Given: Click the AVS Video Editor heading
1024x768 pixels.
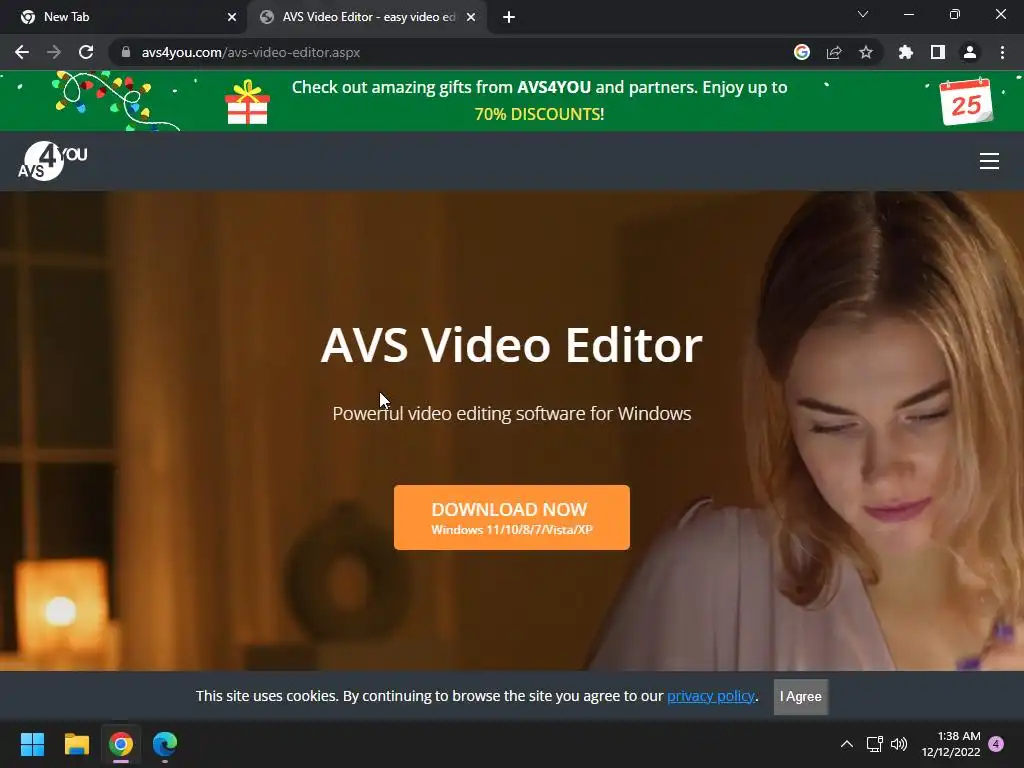Looking at the screenshot, I should pos(511,344).
